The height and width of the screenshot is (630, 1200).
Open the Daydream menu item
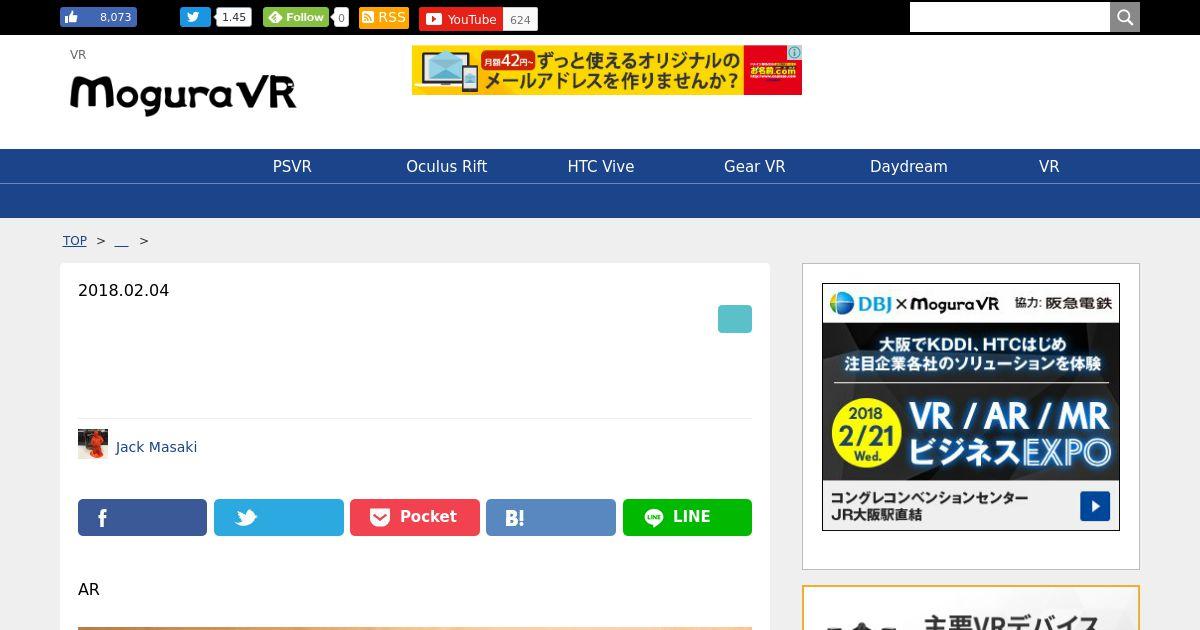909,167
